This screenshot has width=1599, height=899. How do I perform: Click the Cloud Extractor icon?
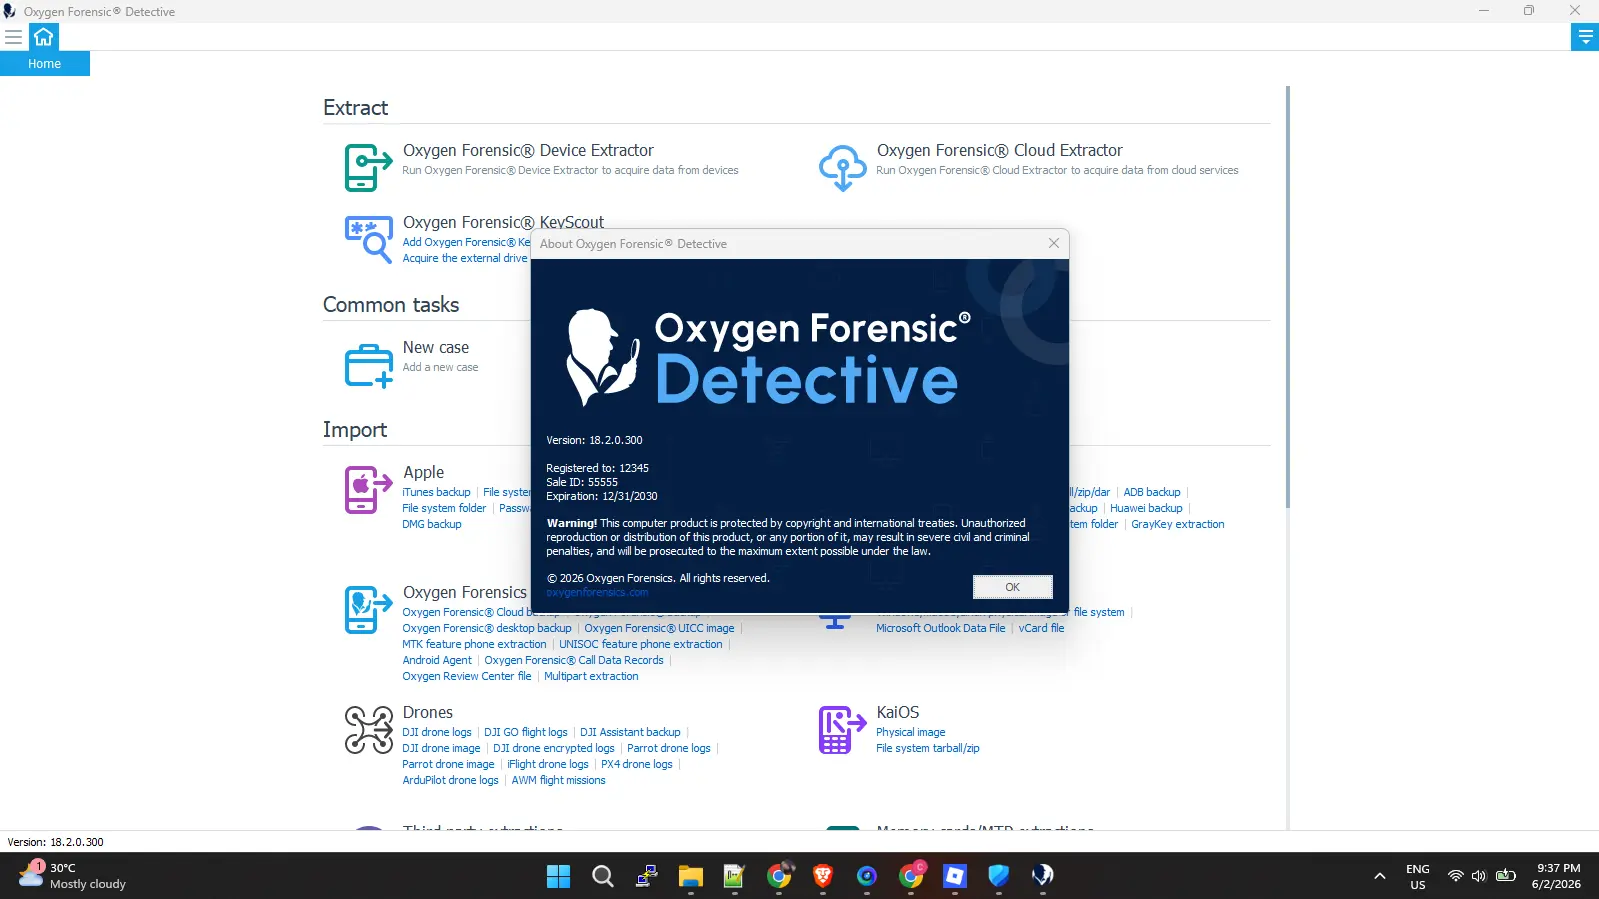point(842,167)
